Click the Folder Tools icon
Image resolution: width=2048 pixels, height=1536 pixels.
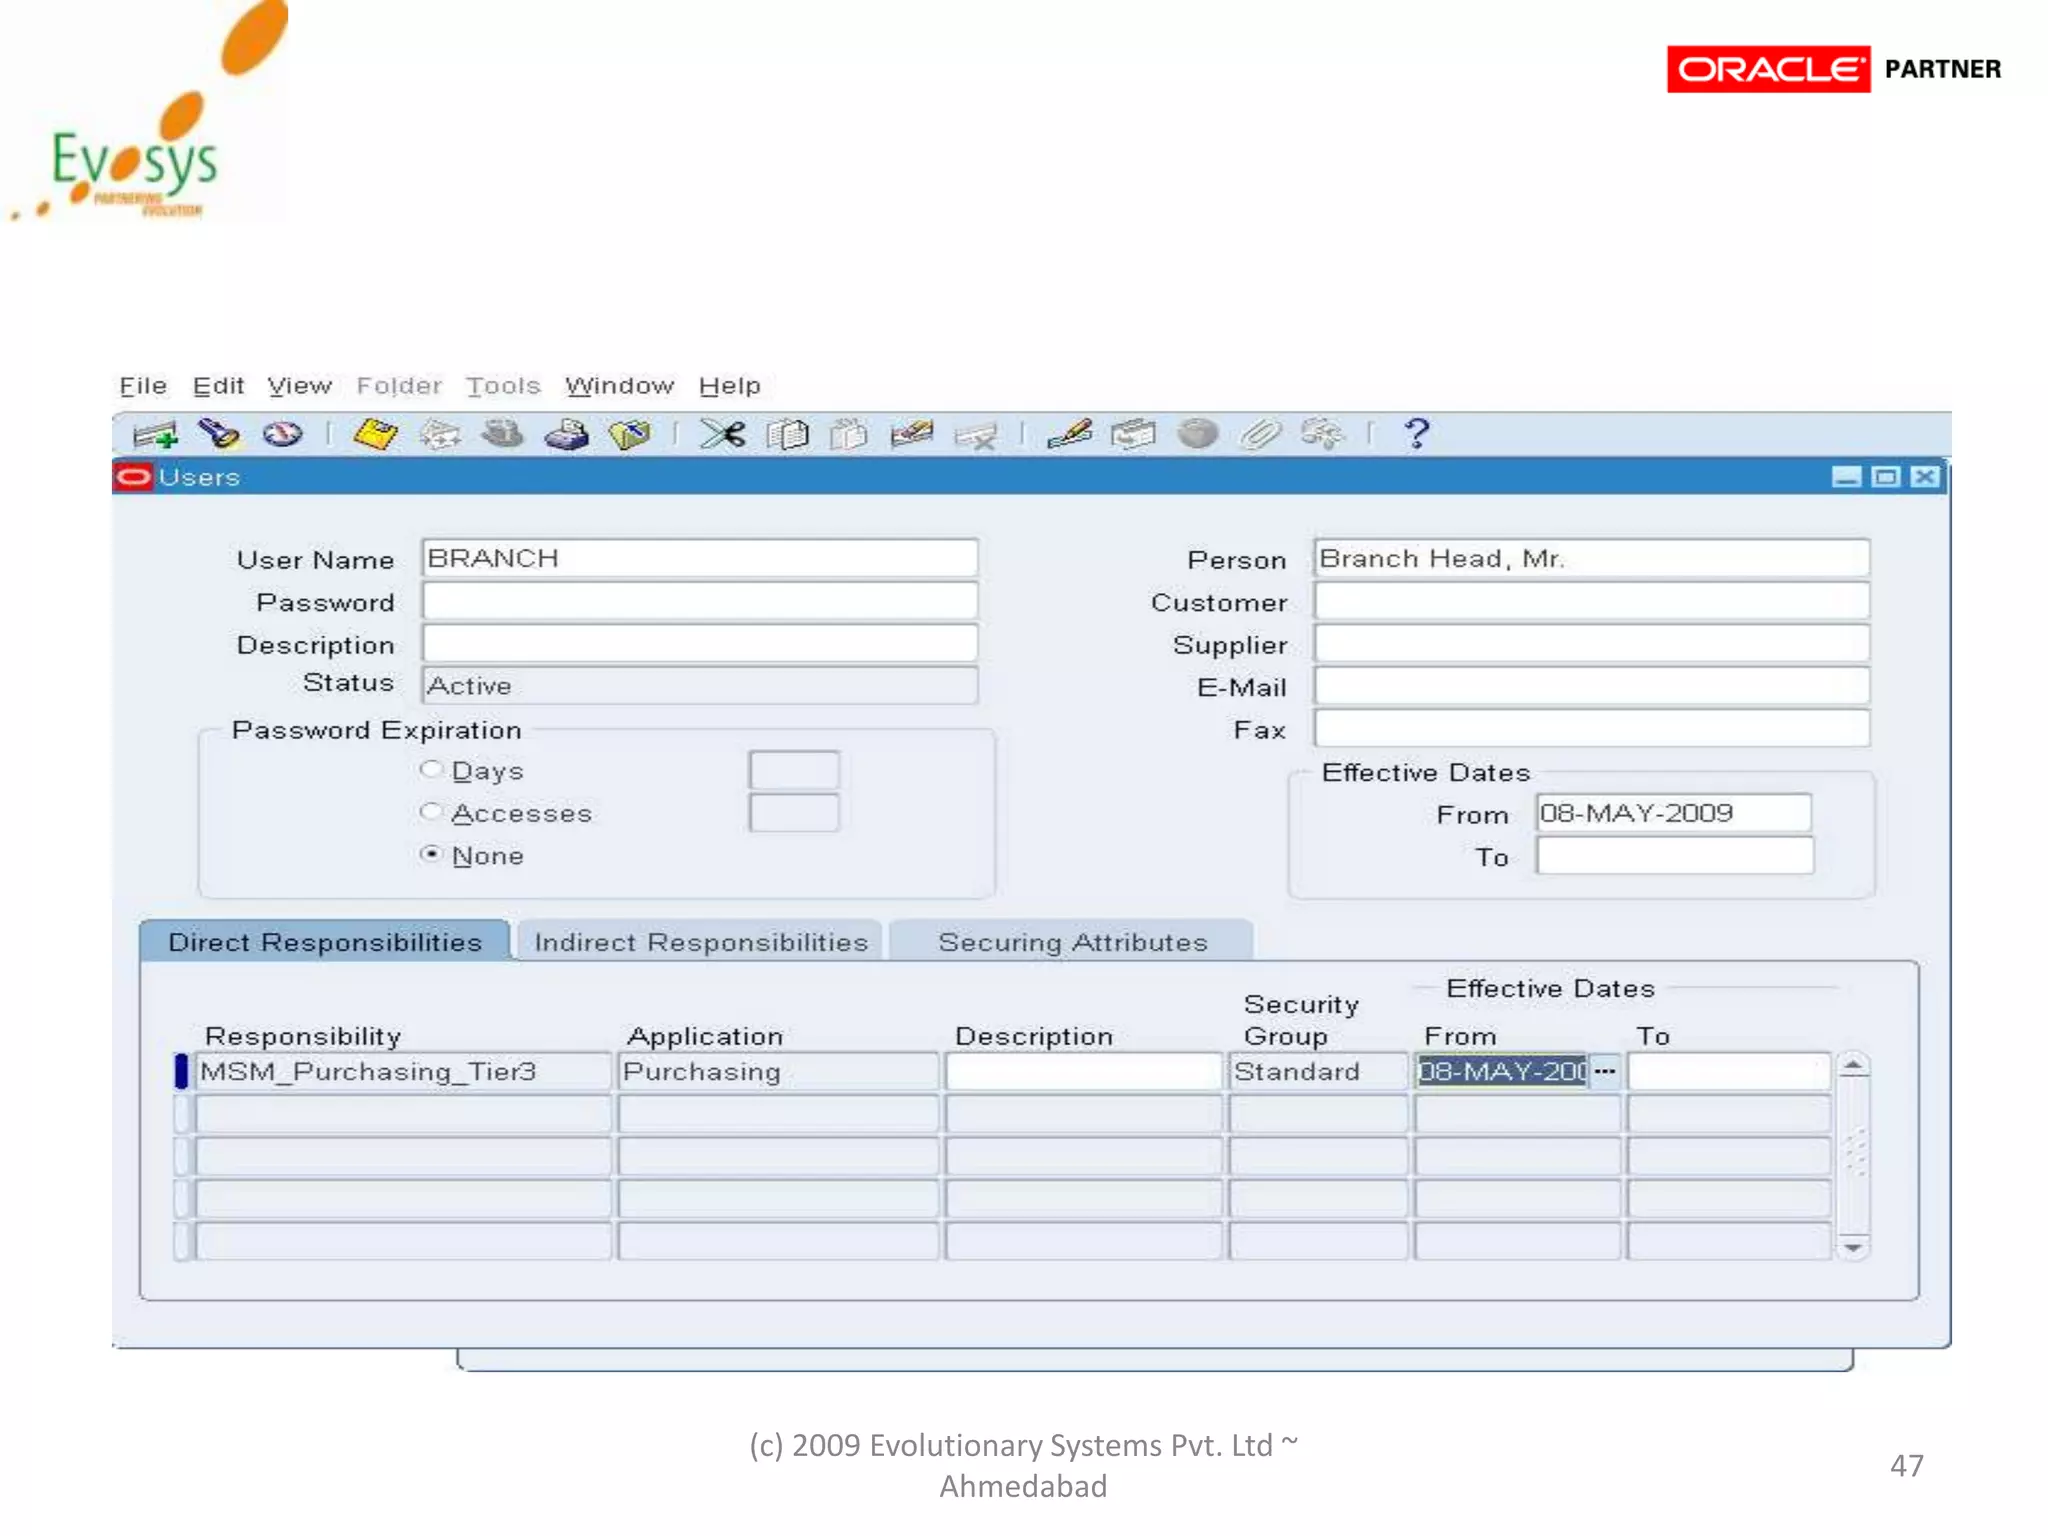click(1322, 434)
